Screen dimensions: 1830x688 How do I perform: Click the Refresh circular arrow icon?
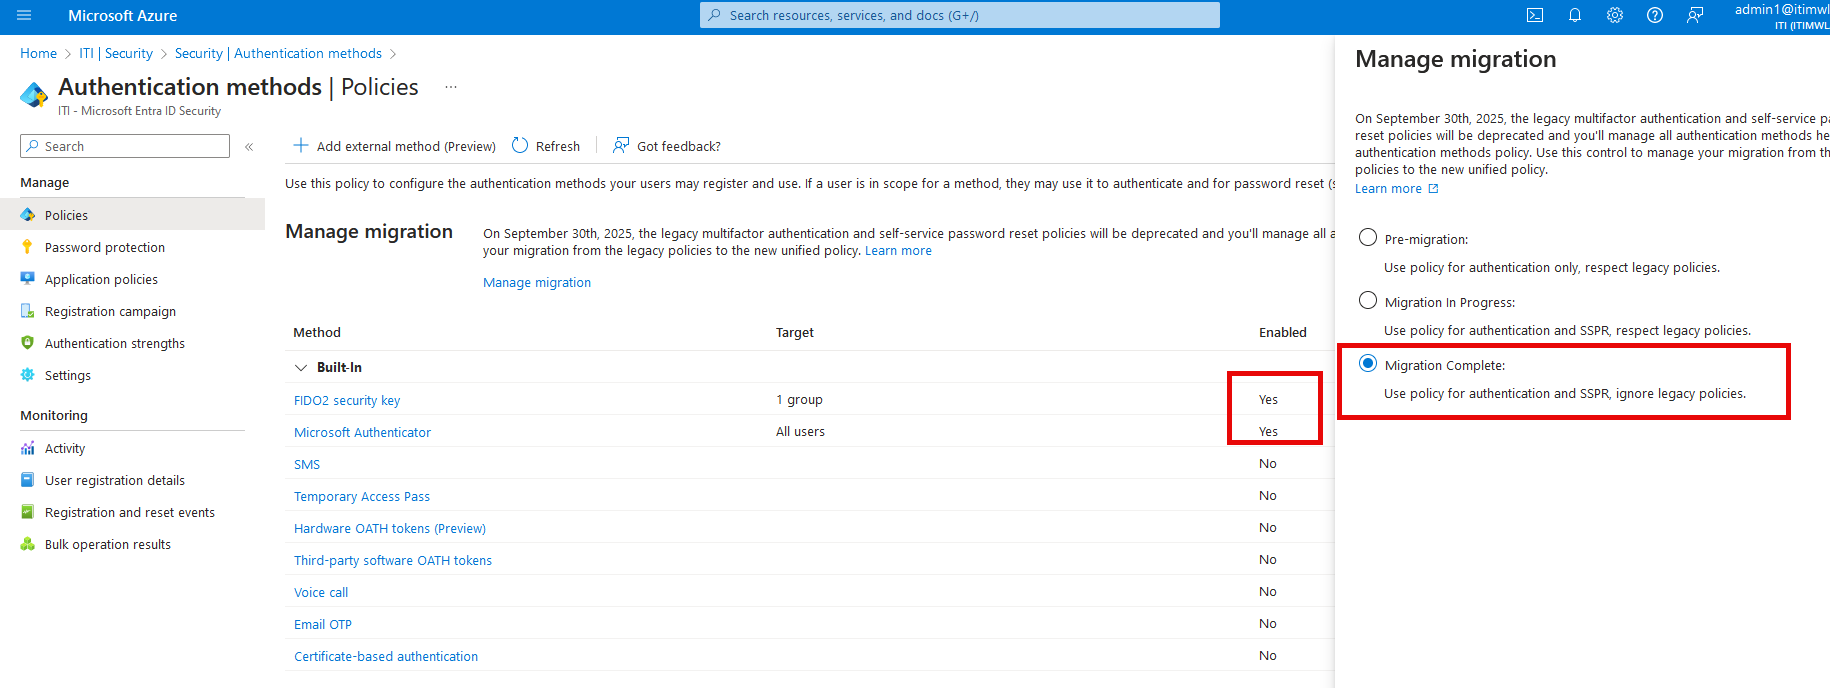(x=520, y=146)
